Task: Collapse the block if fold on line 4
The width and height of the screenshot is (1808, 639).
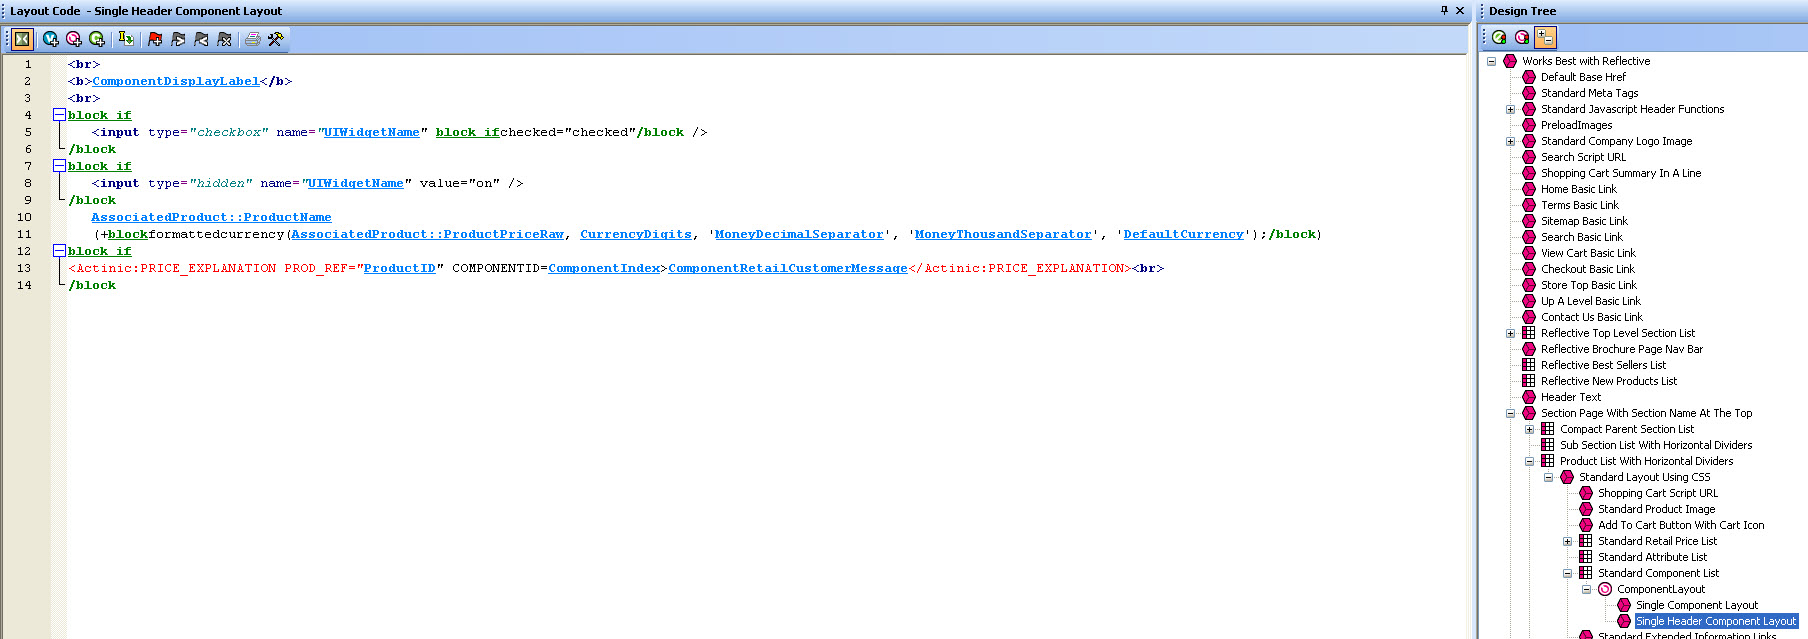Action: pos(59,115)
